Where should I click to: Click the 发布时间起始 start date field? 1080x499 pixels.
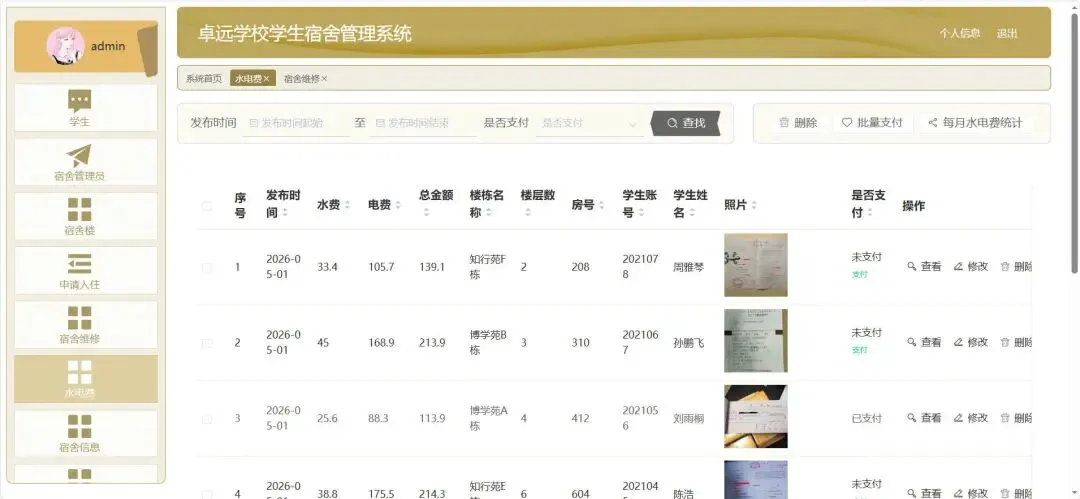tap(296, 123)
